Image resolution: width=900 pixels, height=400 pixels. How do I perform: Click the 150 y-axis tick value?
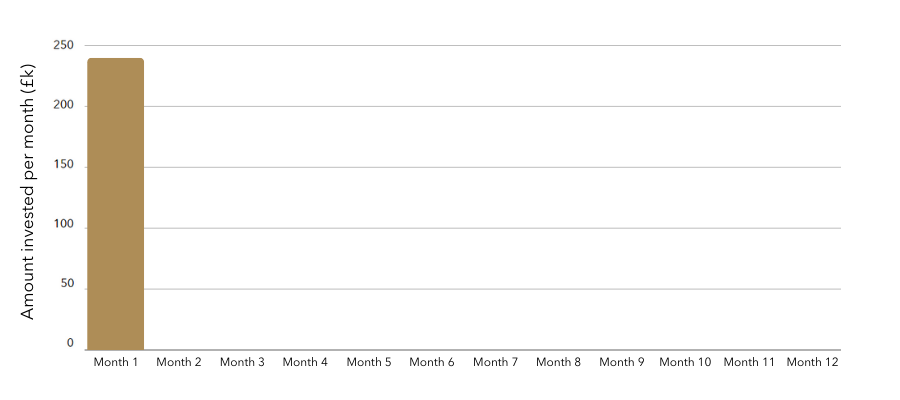pyautogui.click(x=64, y=167)
